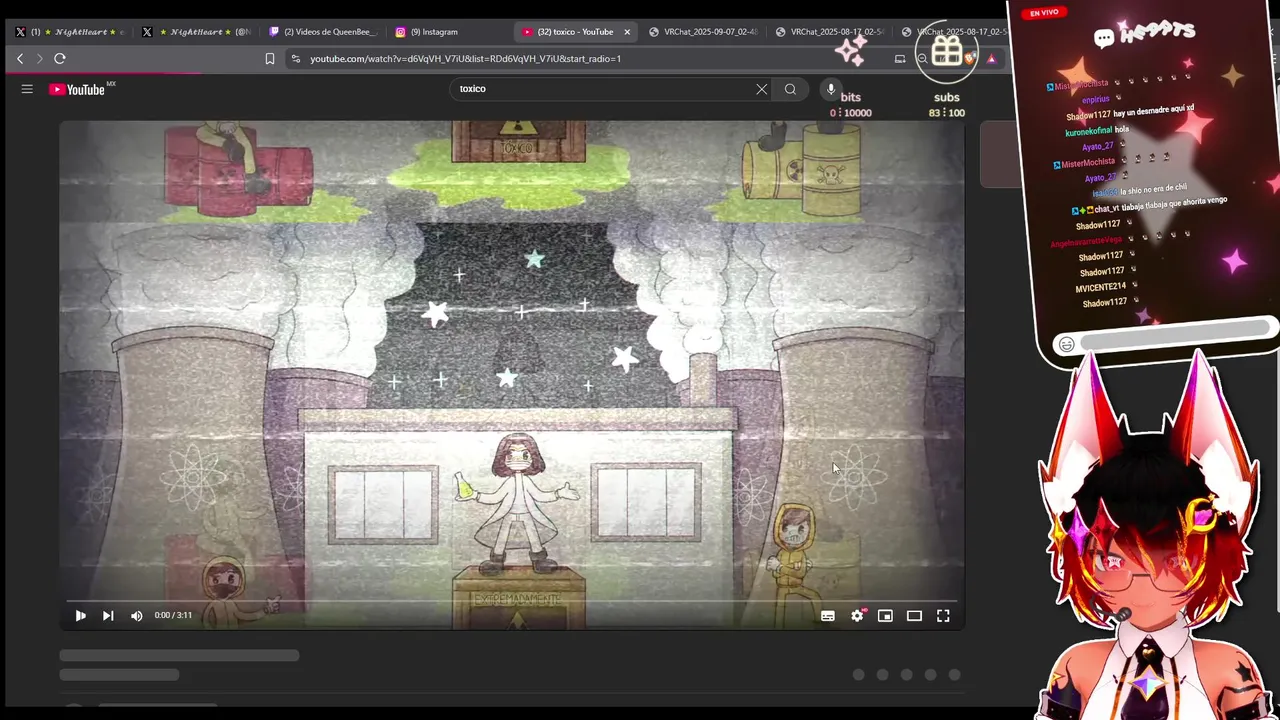Open the player settings gear
The height and width of the screenshot is (720, 1280).
click(x=857, y=616)
